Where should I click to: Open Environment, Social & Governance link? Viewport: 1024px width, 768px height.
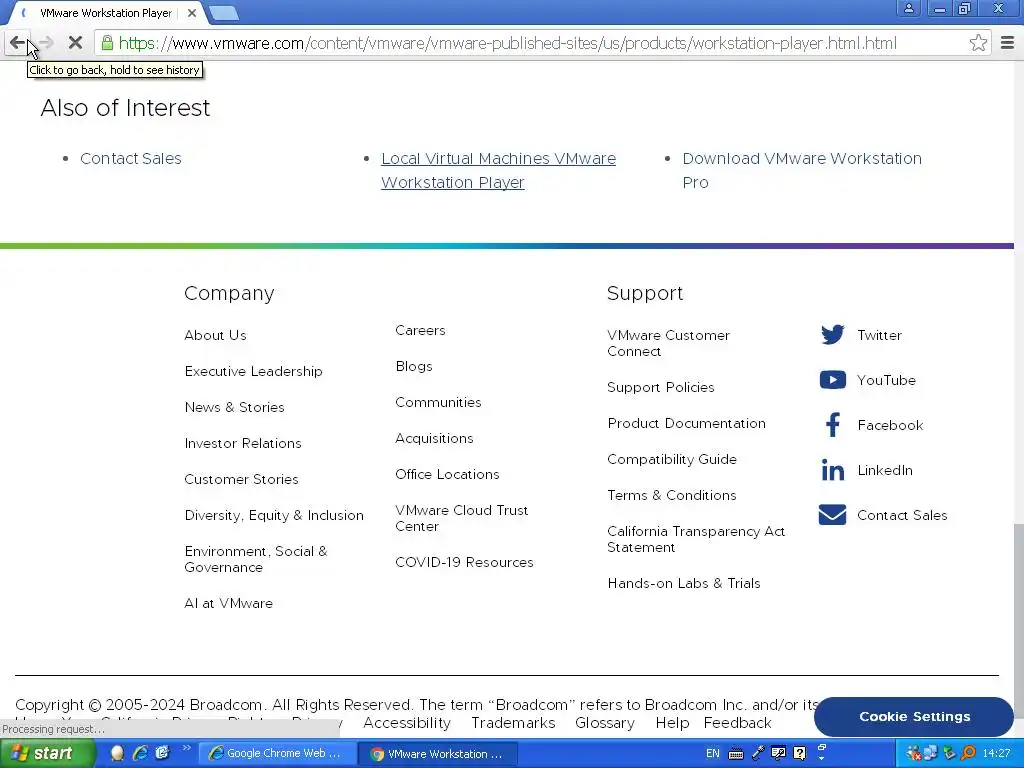(x=256, y=559)
